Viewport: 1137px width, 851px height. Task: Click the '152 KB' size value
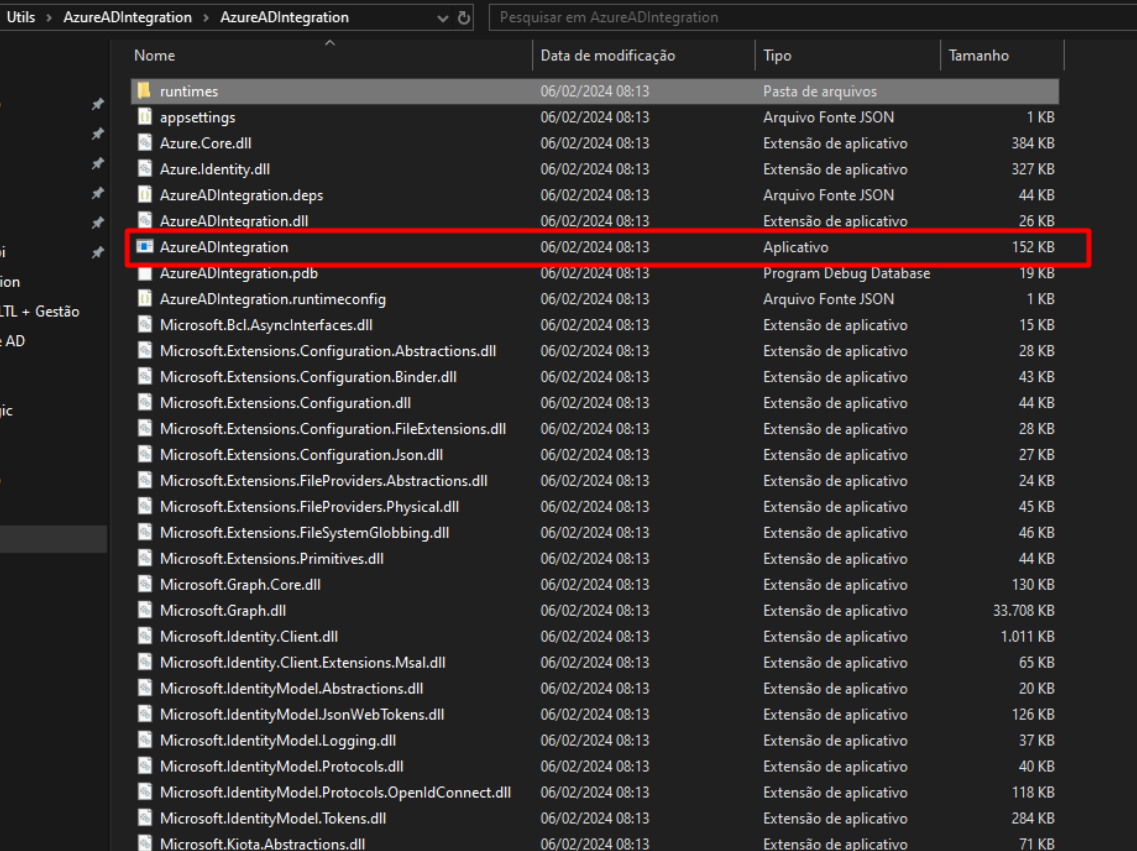tap(1033, 247)
